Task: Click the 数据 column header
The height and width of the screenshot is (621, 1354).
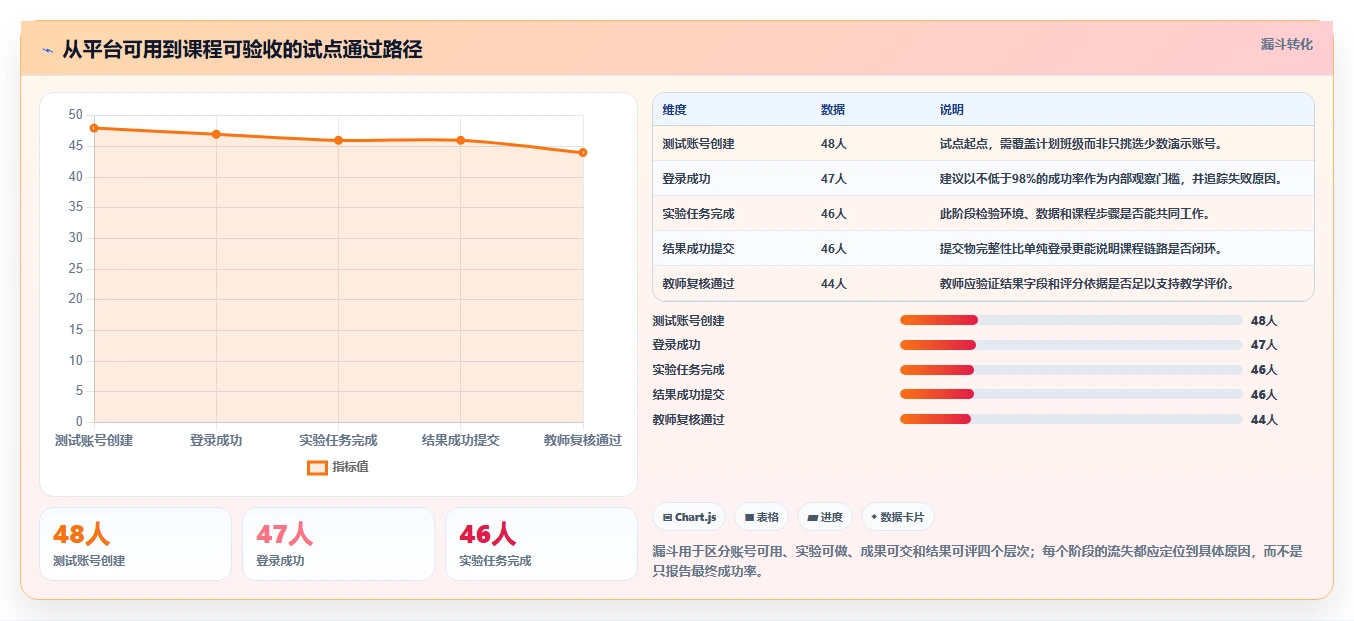Action: [833, 110]
